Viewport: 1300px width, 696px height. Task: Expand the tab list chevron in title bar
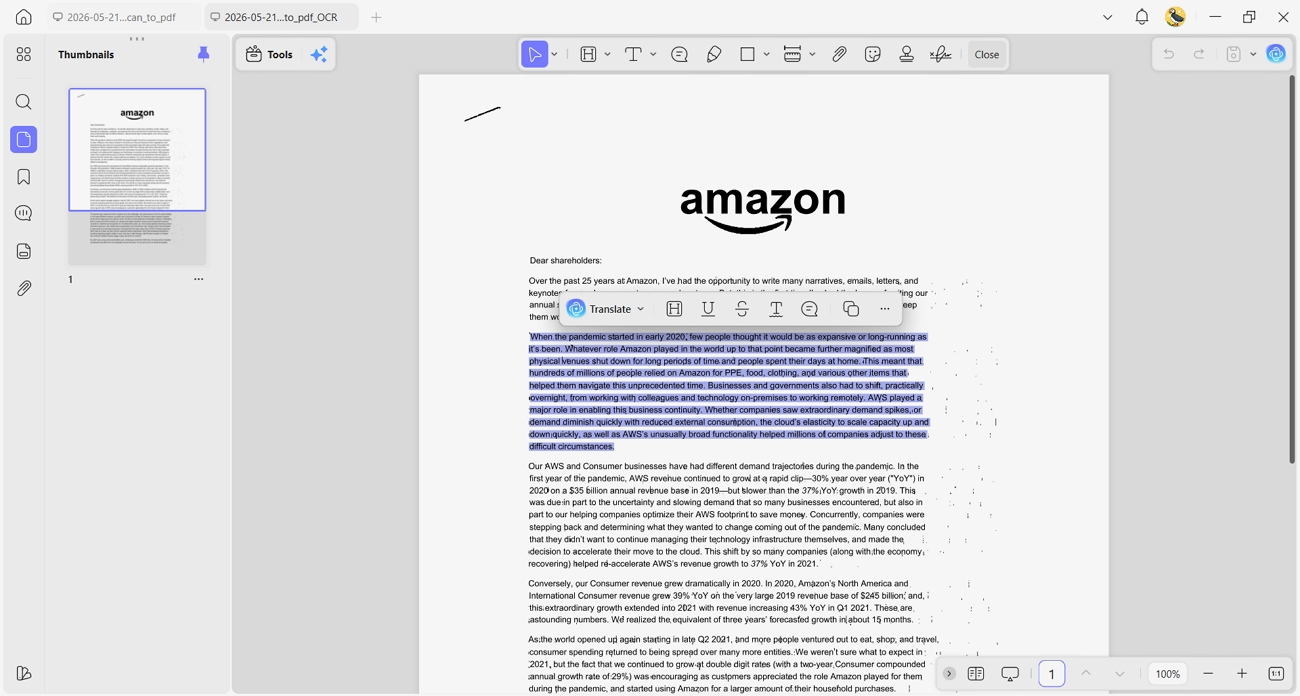point(1107,17)
